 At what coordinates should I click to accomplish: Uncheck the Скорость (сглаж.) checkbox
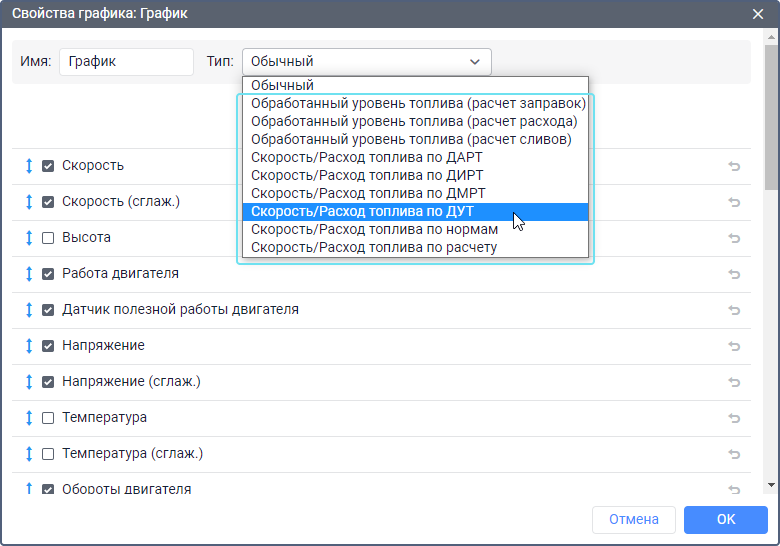[x=48, y=202]
